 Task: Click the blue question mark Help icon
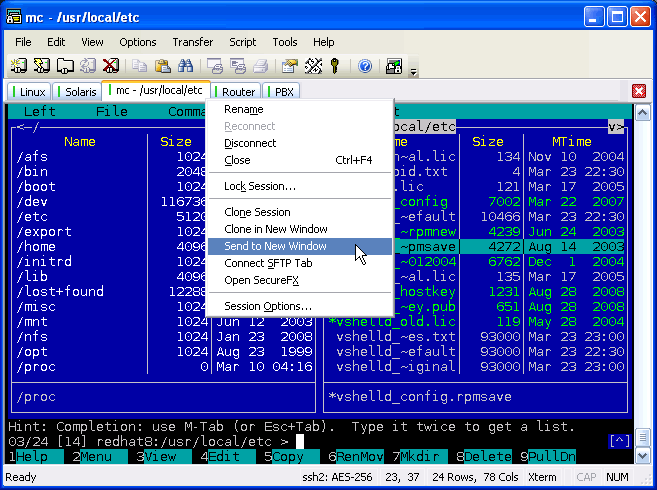point(365,66)
